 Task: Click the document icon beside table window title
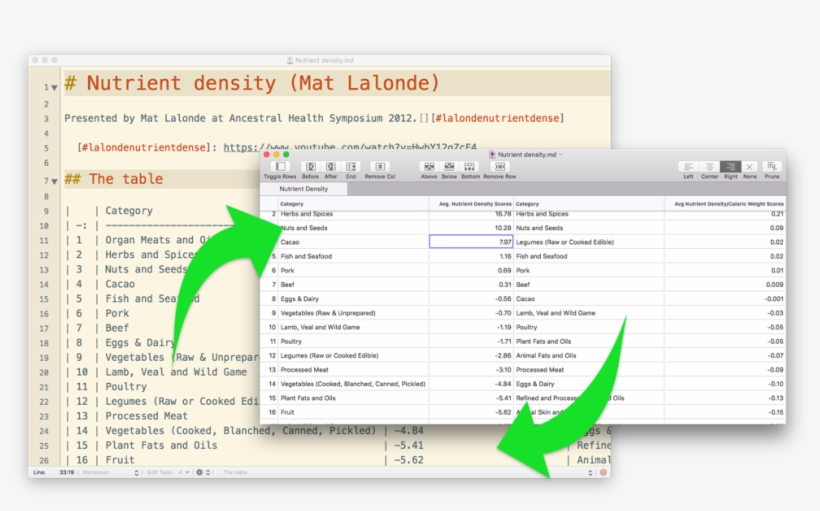[492, 154]
